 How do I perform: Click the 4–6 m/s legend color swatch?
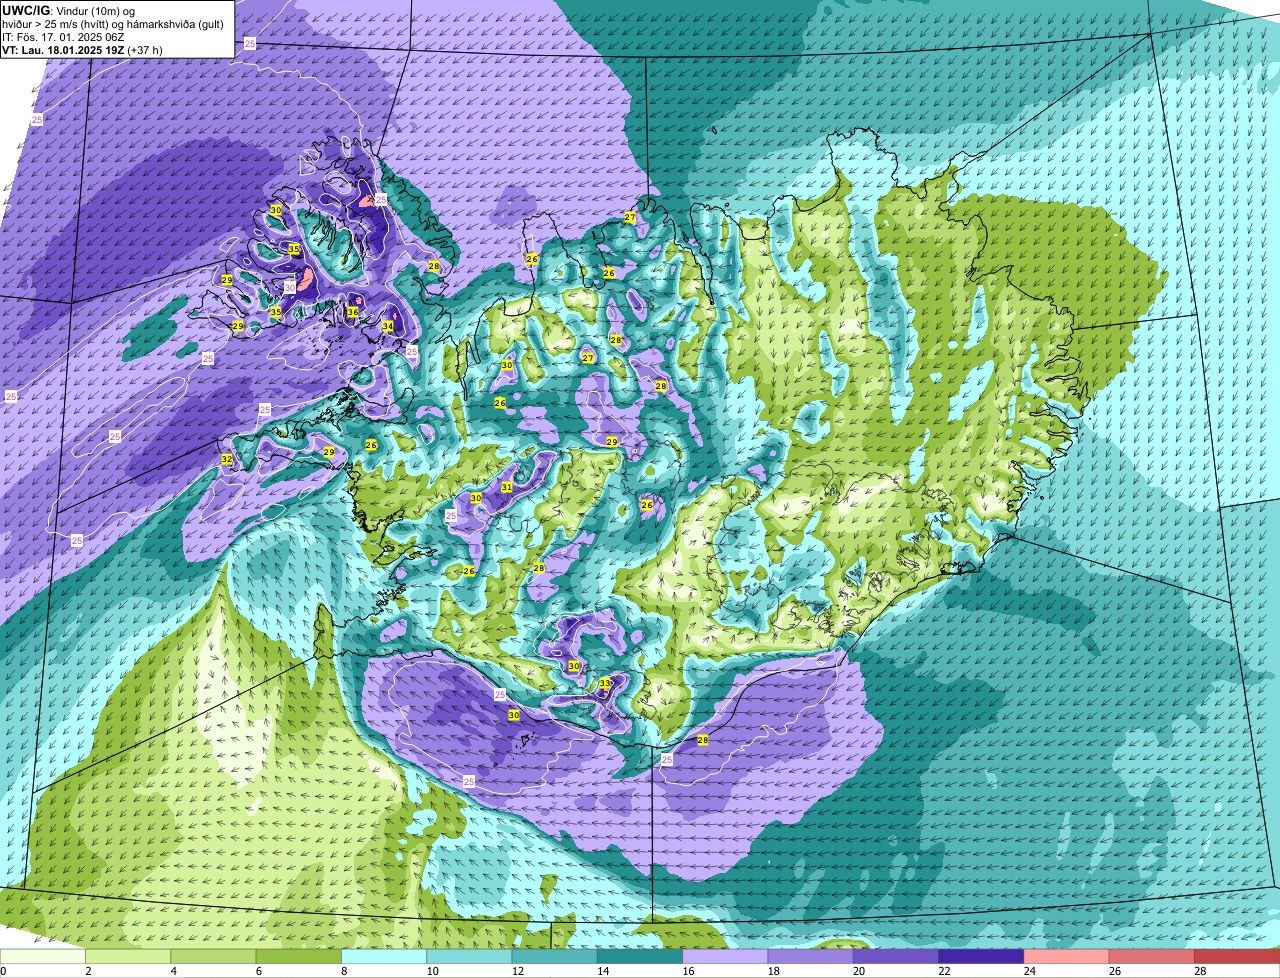[x=213, y=956]
